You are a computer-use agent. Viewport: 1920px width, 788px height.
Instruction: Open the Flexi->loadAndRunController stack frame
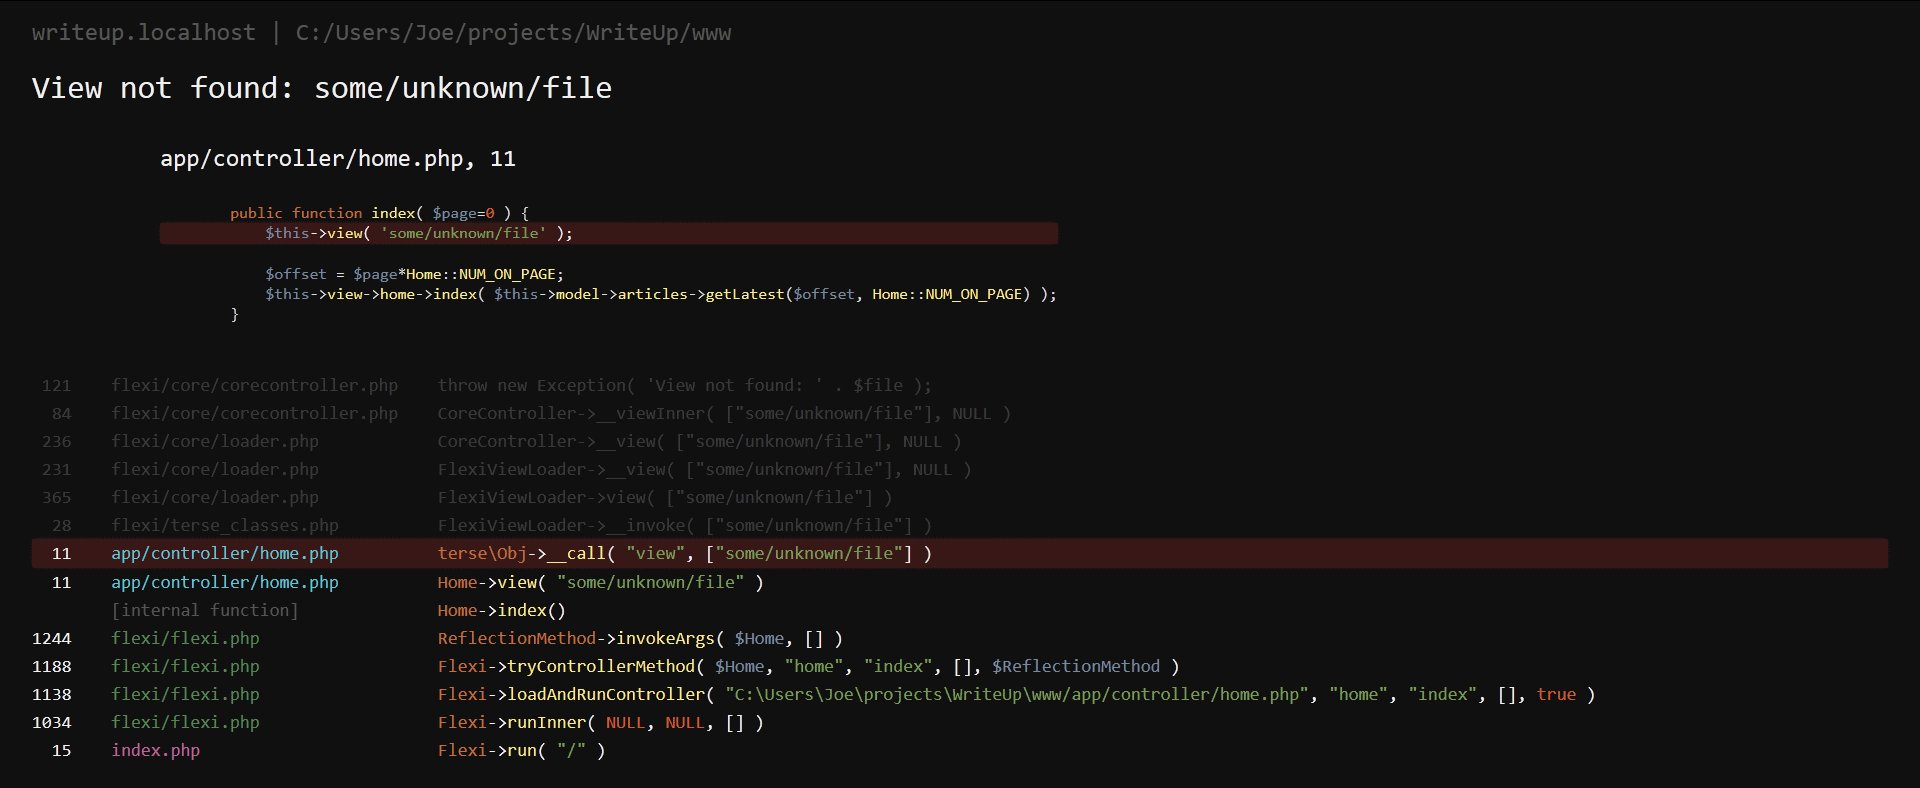click(x=960, y=694)
